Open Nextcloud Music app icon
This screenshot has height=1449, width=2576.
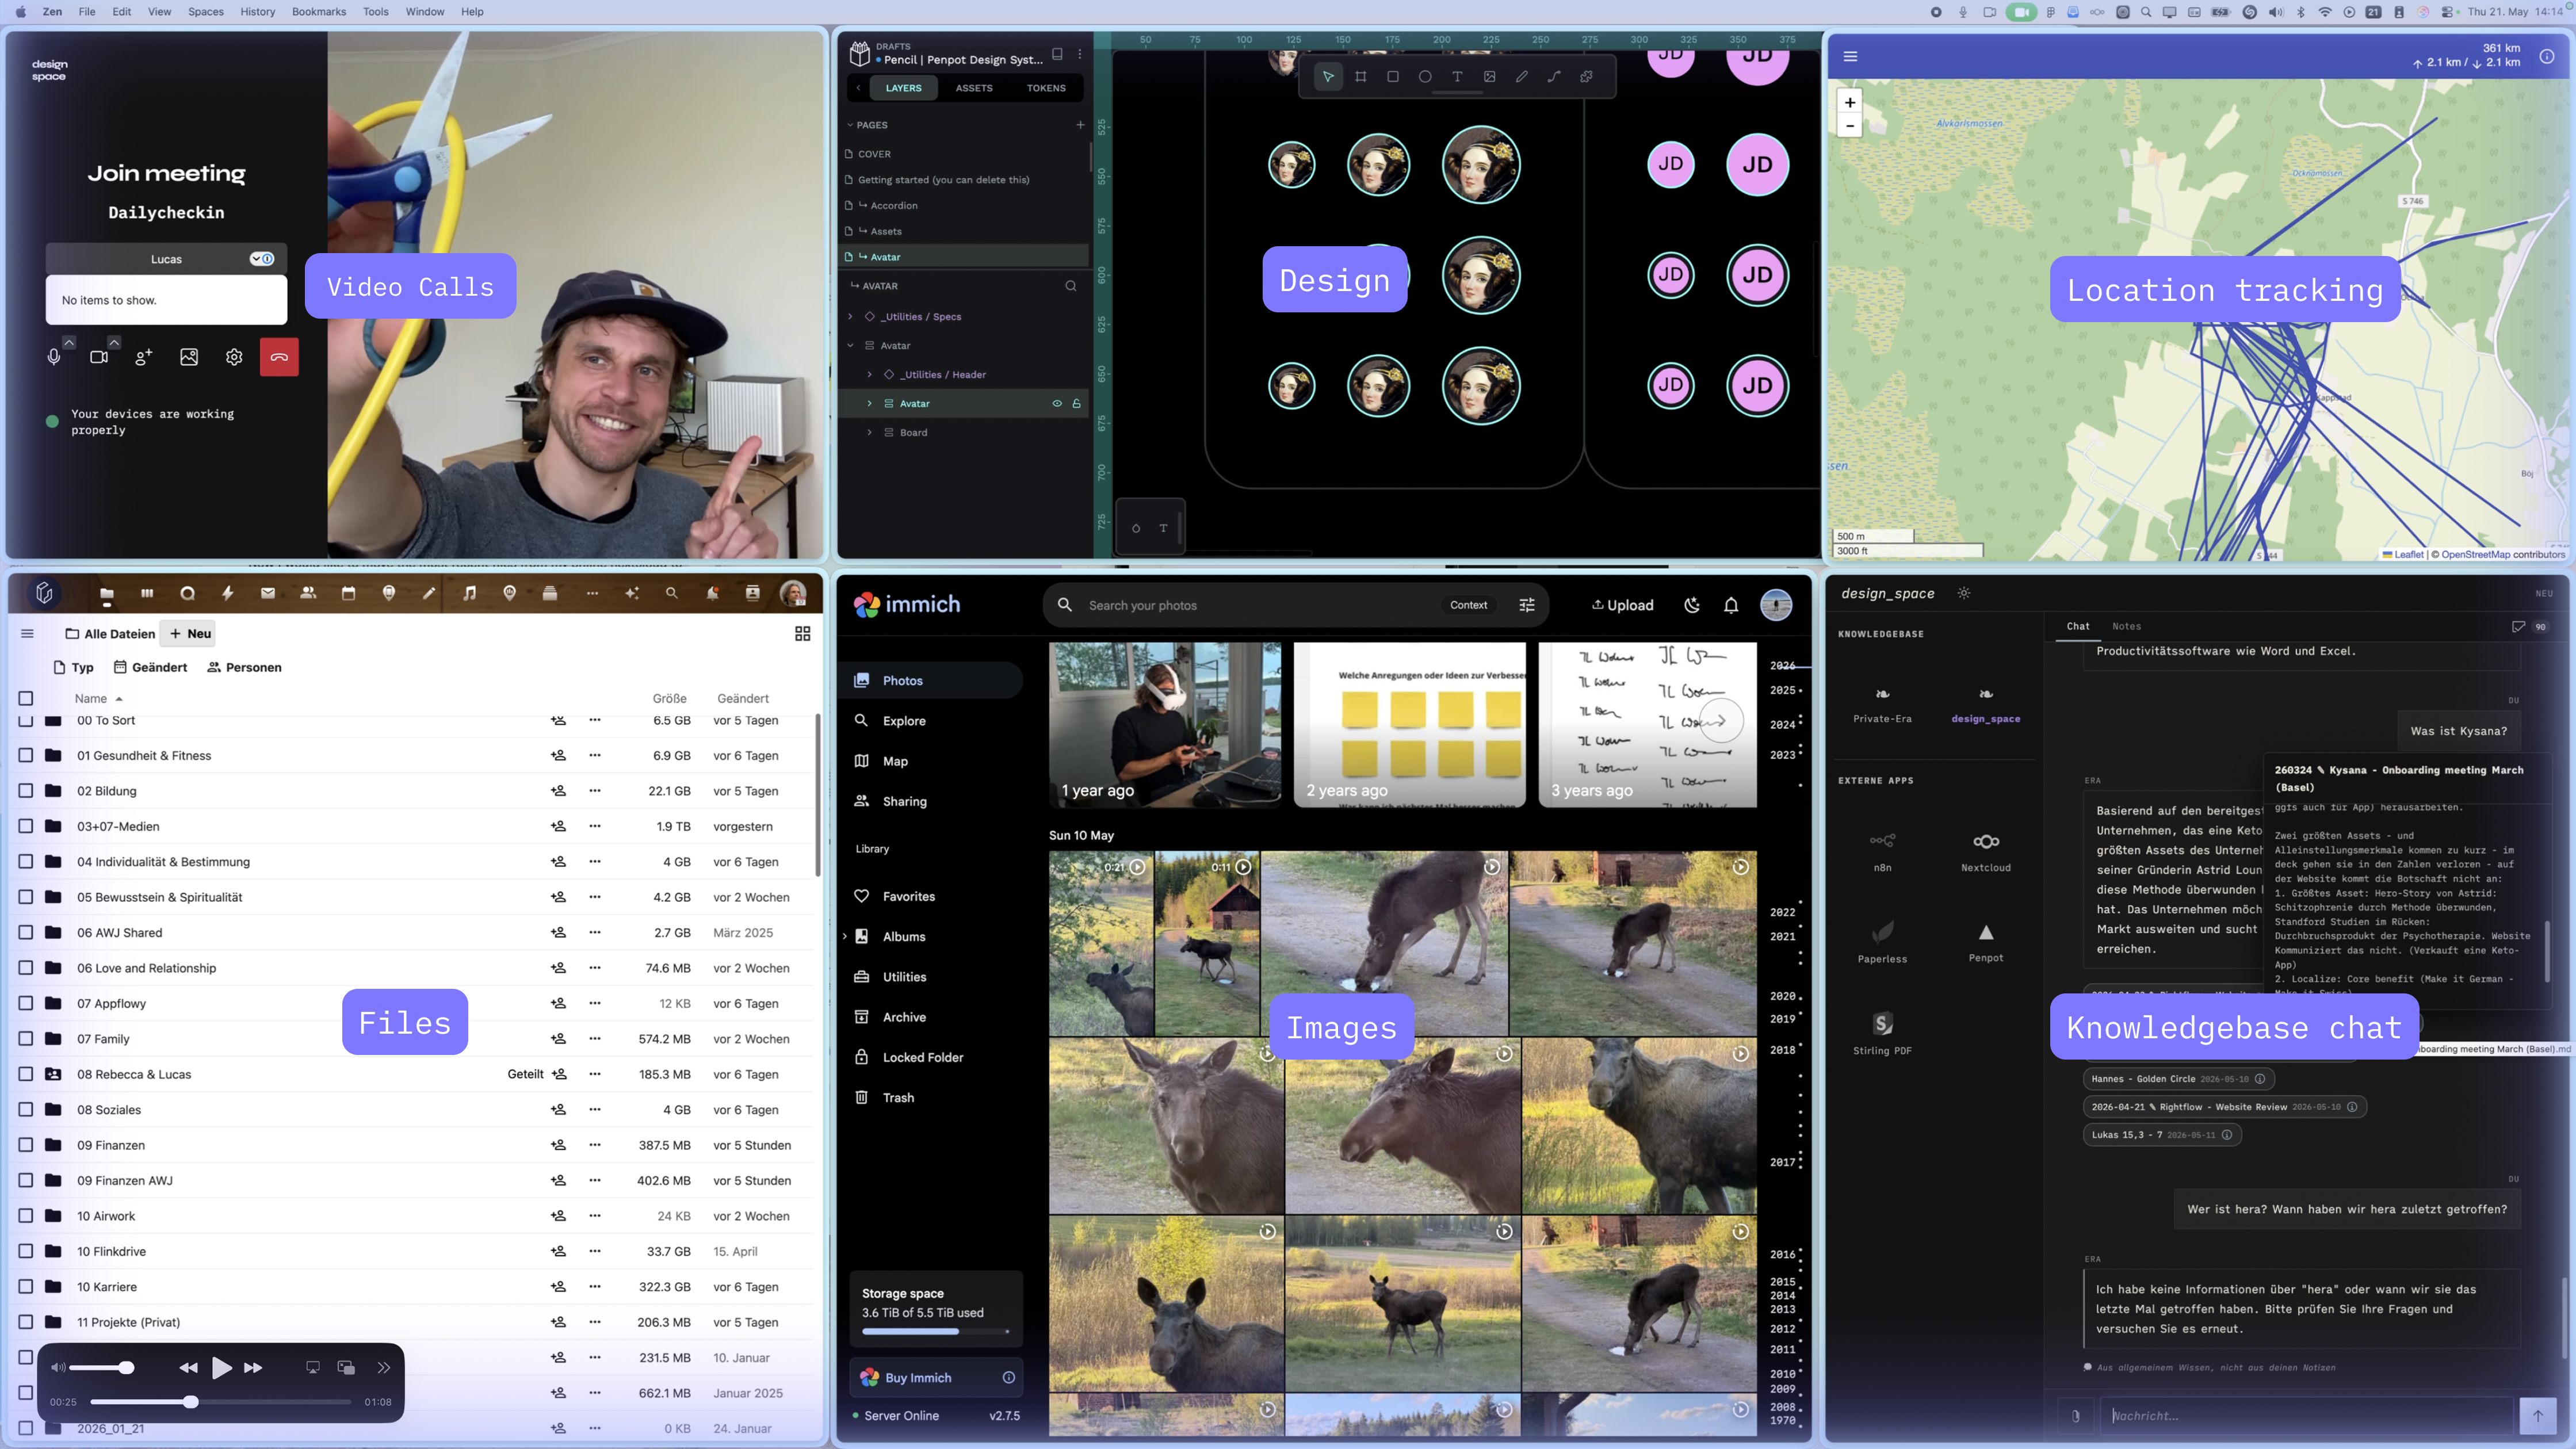469,593
